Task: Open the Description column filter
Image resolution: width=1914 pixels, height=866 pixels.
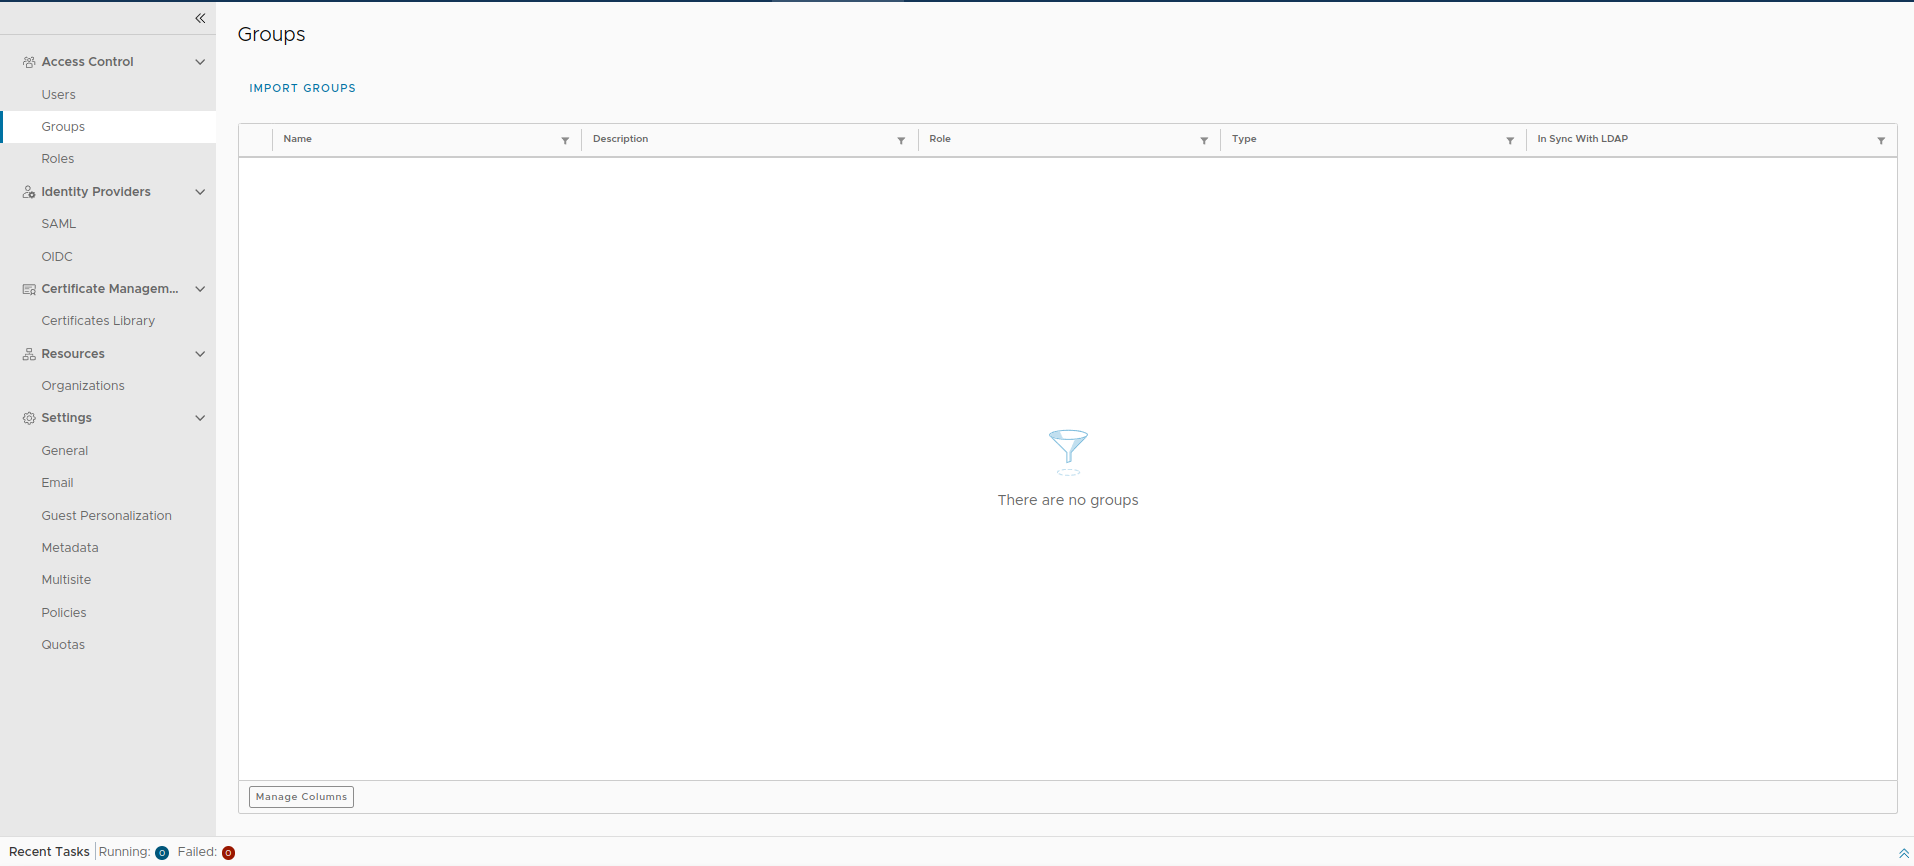Action: click(x=901, y=141)
